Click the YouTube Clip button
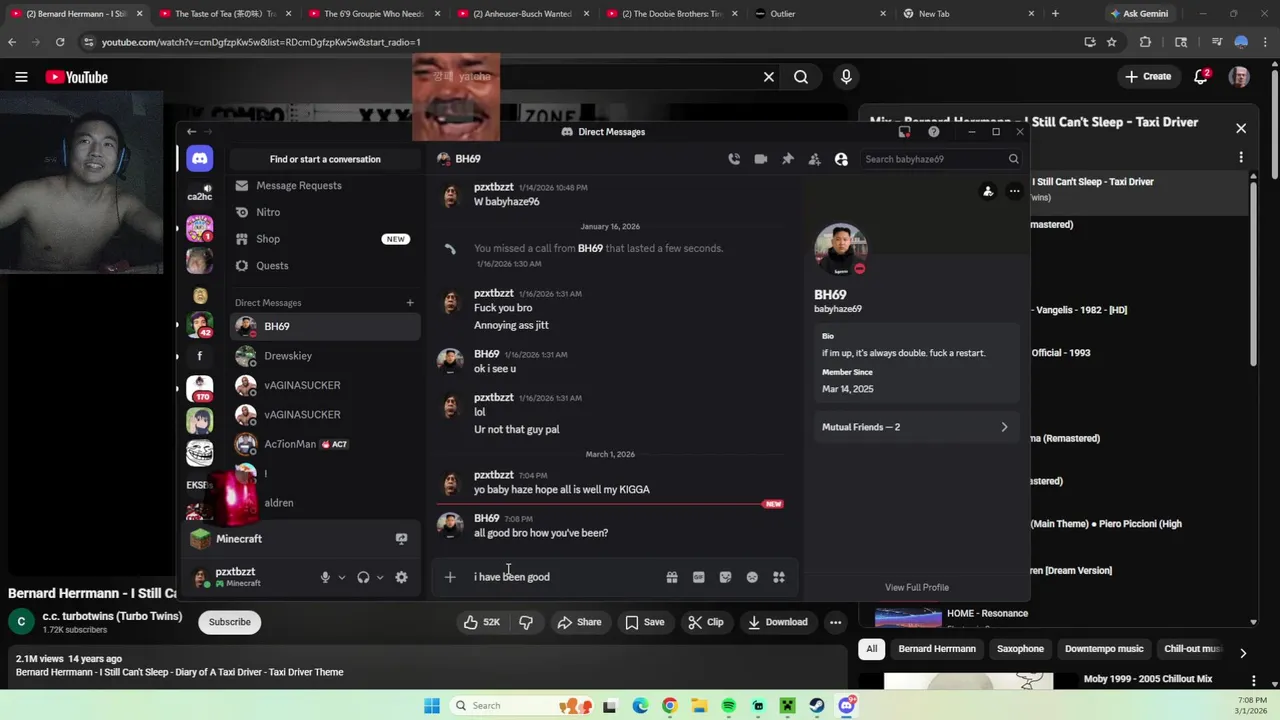 705,622
